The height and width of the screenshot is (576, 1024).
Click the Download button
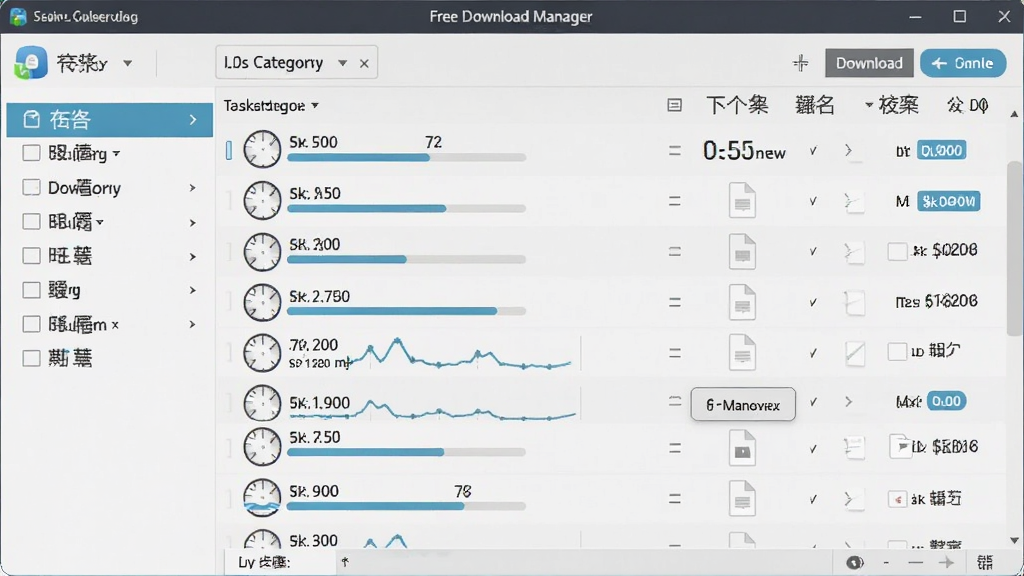pyautogui.click(x=869, y=63)
